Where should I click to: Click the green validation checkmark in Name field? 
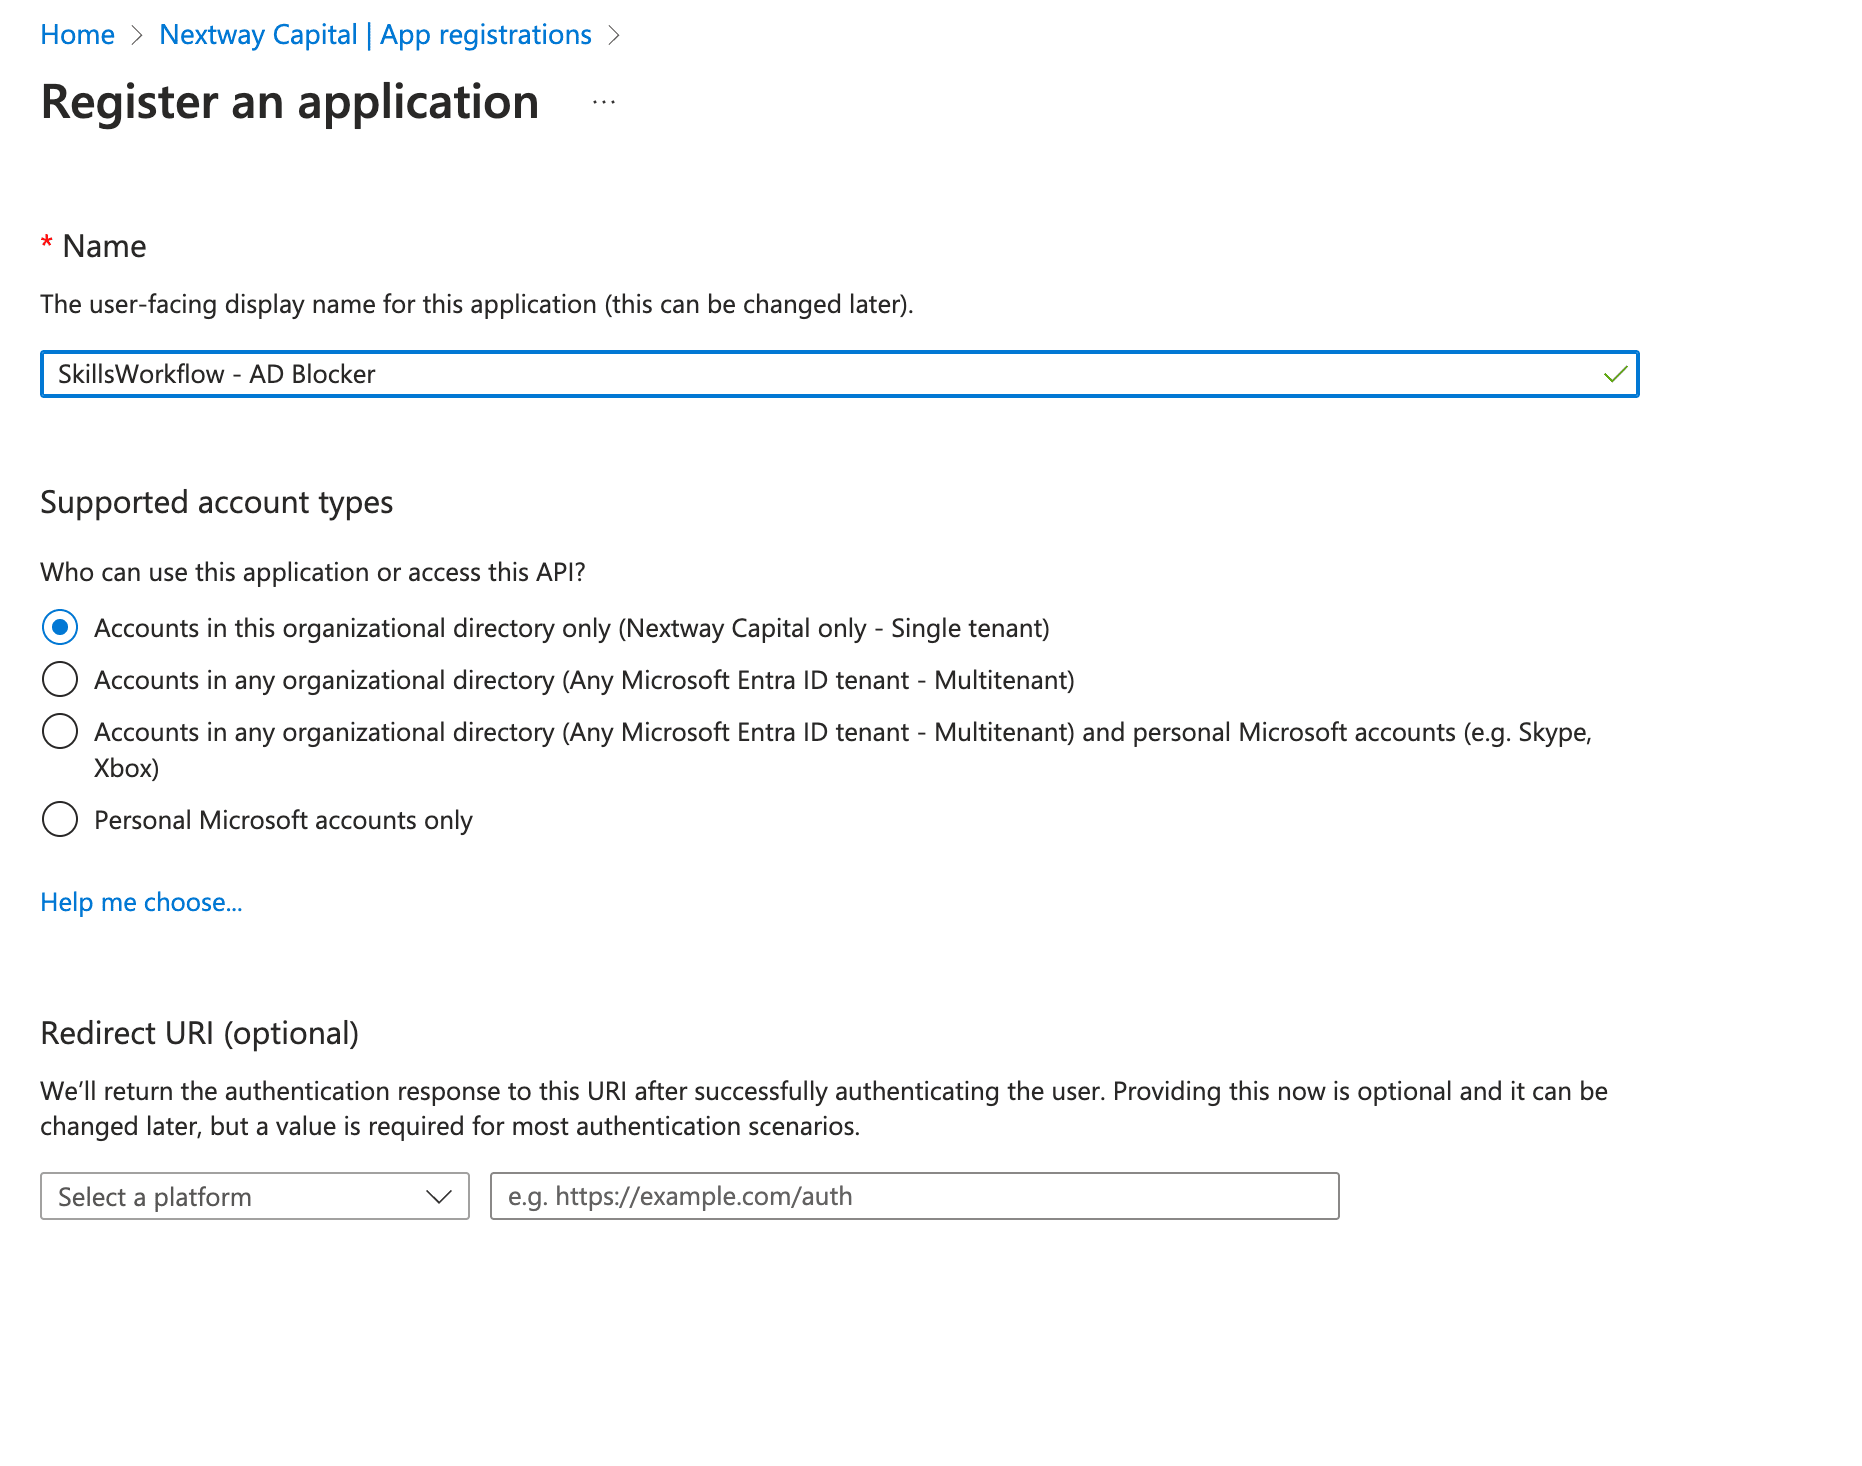[x=1615, y=374]
